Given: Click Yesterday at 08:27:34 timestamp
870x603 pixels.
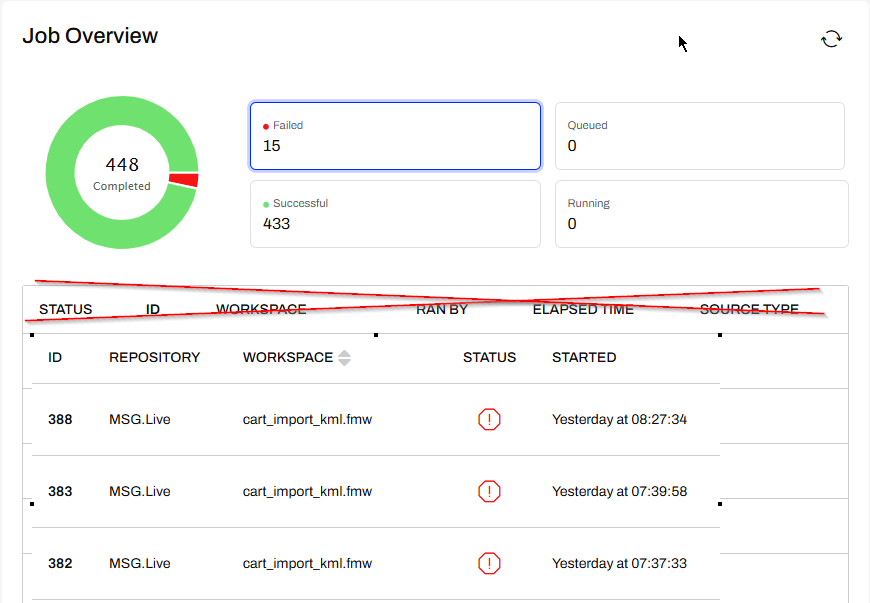Looking at the screenshot, I should pos(619,419).
